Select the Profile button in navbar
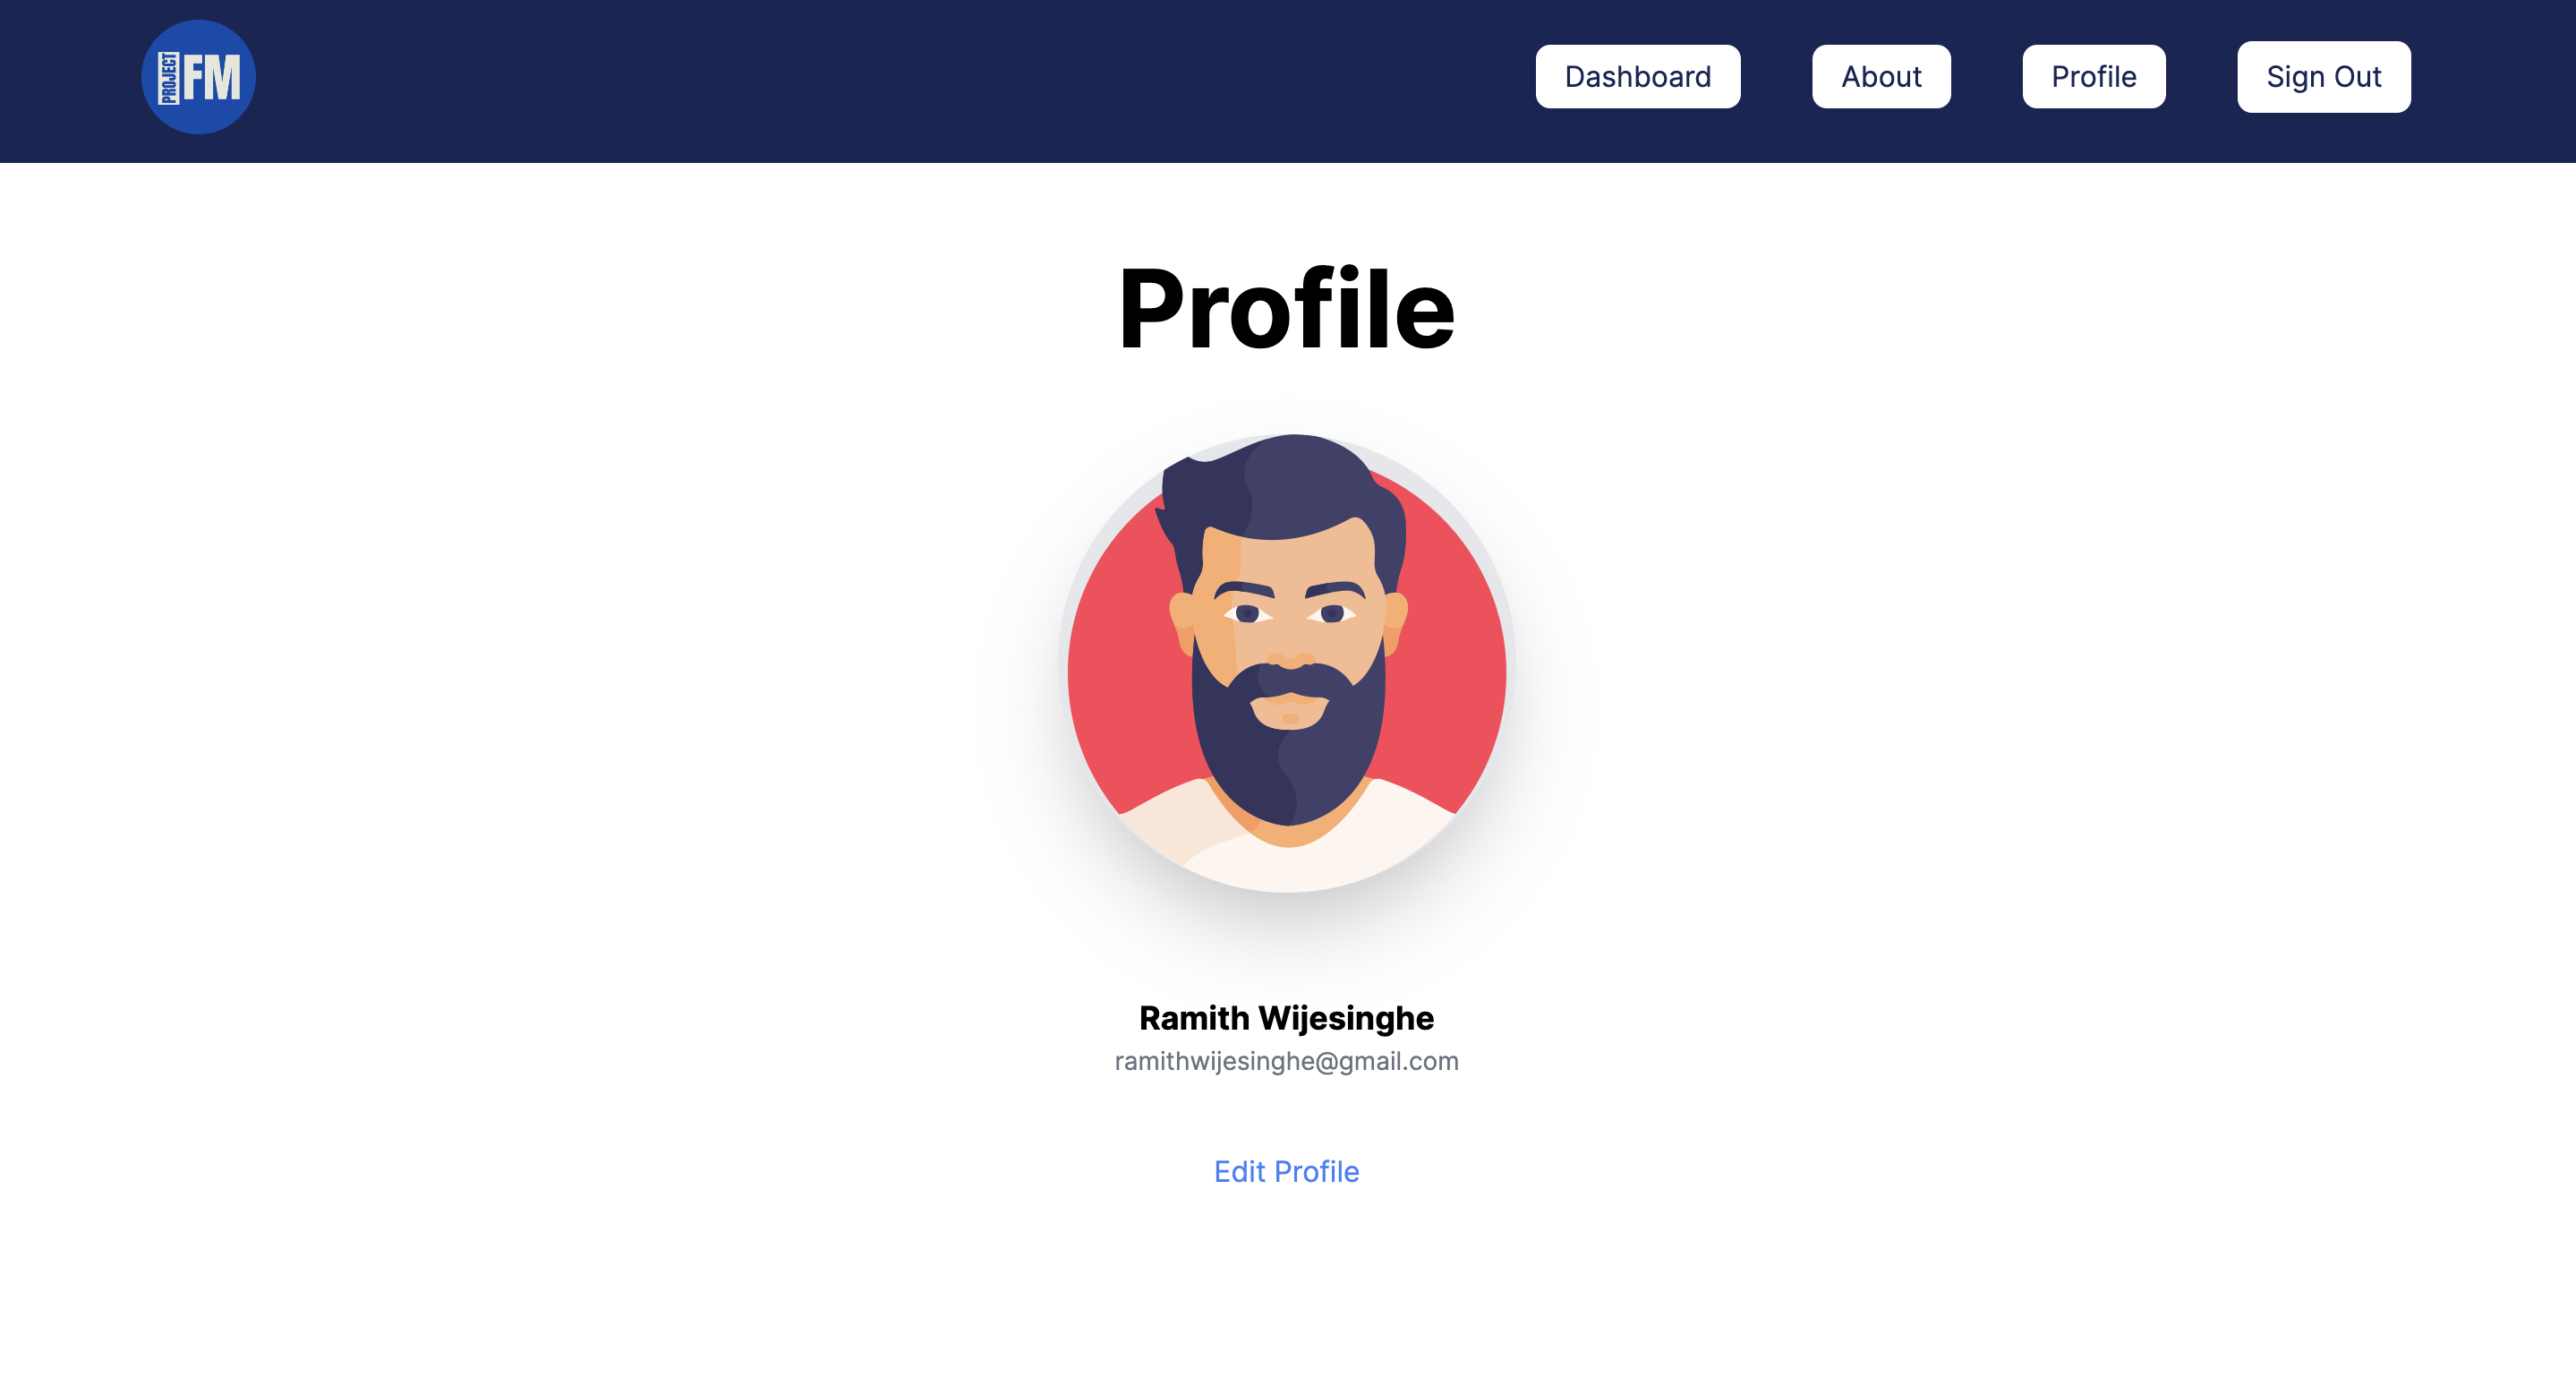The width and height of the screenshot is (2576, 1386). [2093, 77]
